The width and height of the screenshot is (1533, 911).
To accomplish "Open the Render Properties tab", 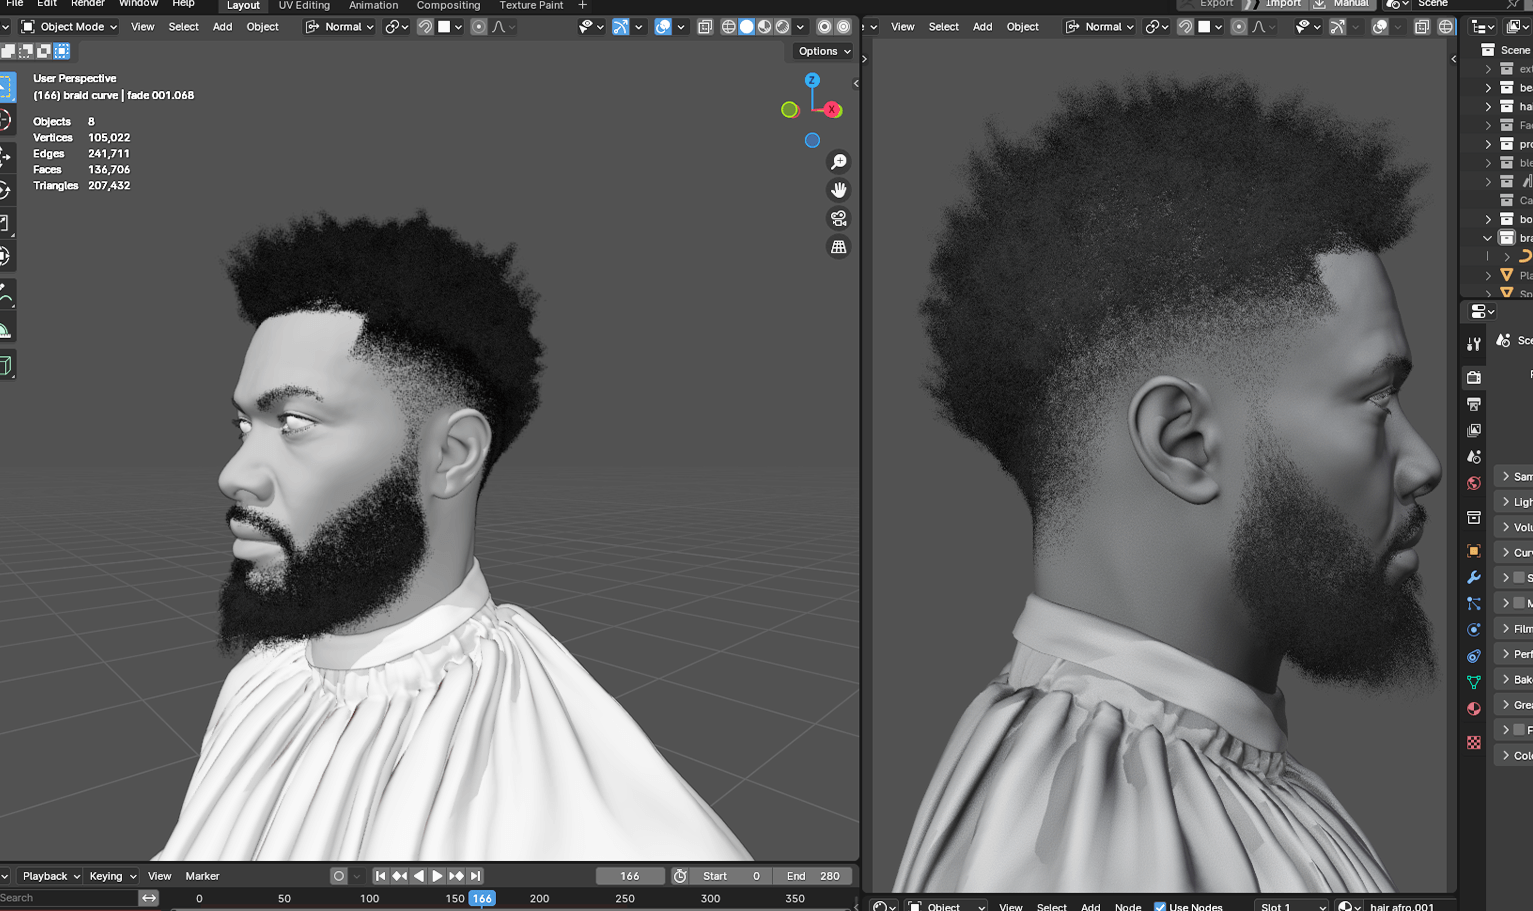I will pyautogui.click(x=1474, y=377).
